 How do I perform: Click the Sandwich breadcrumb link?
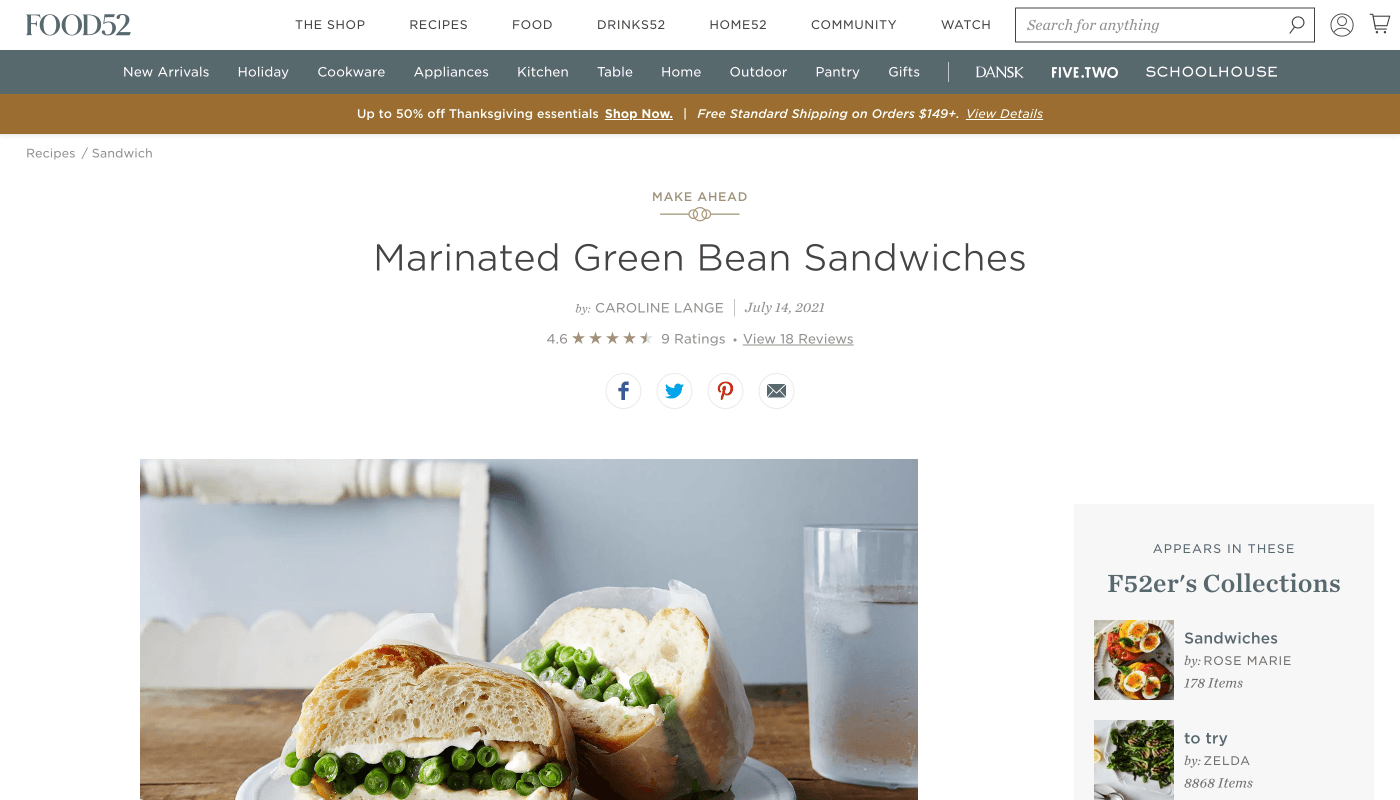click(x=122, y=153)
